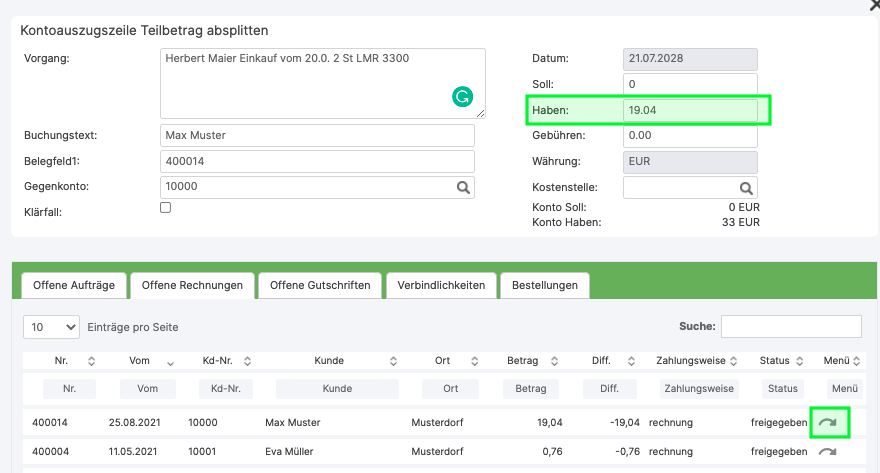The image size is (880, 473).
Task: Sort table by Nr. column arrows
Action: (92, 361)
